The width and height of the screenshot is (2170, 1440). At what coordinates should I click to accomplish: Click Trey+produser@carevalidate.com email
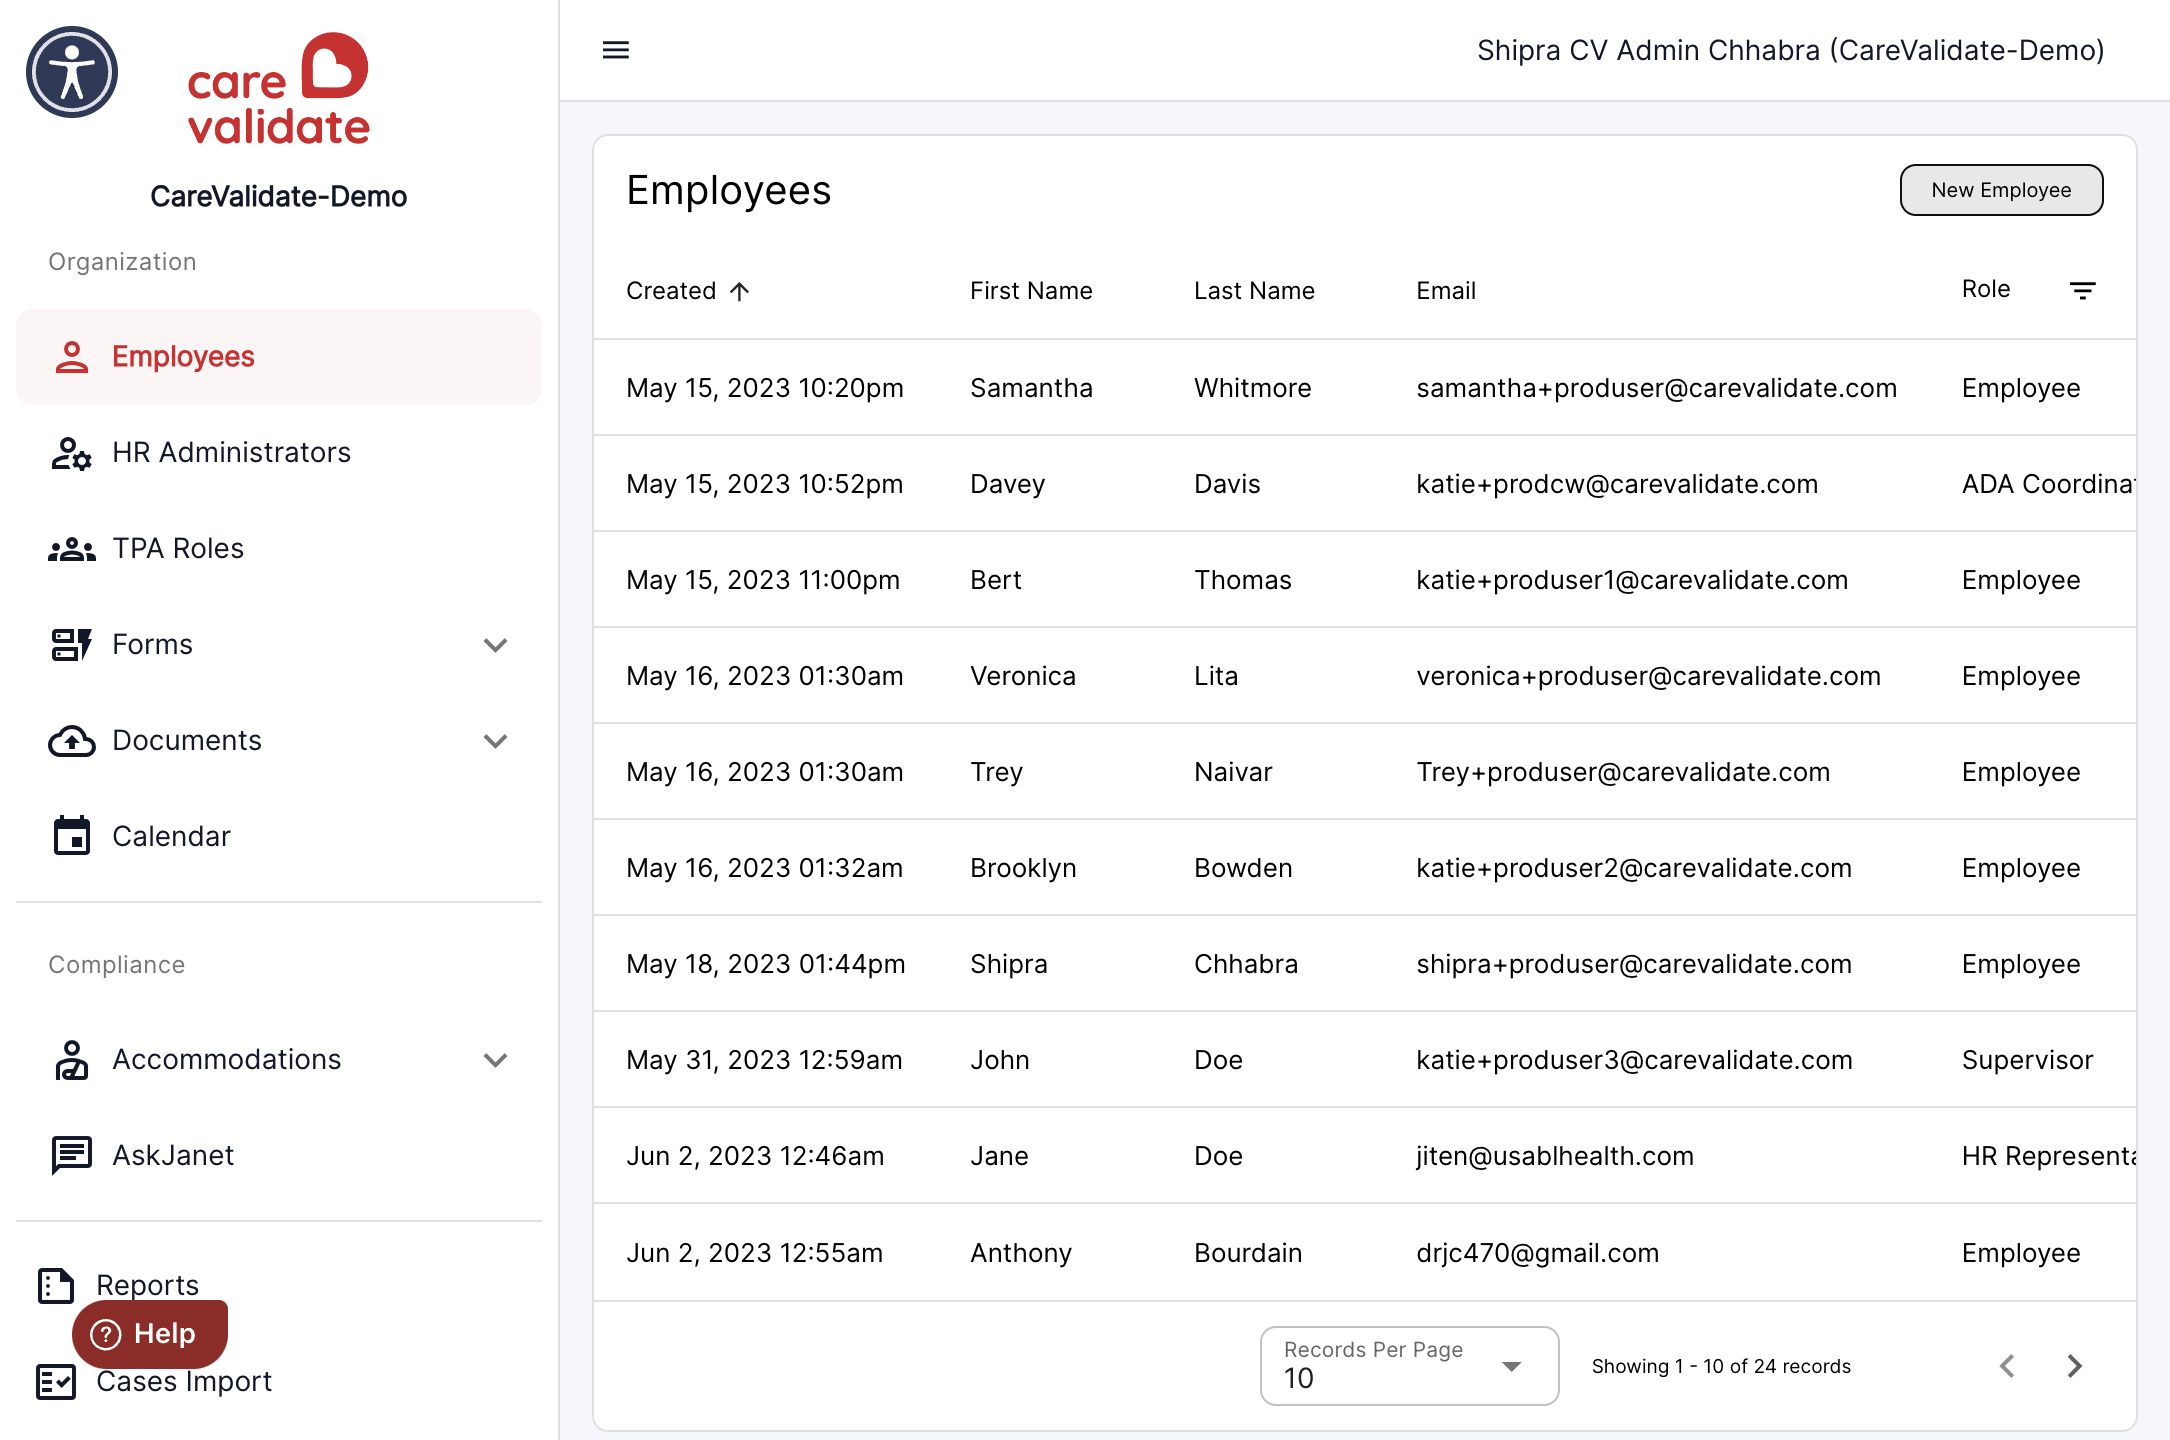[1623, 772]
